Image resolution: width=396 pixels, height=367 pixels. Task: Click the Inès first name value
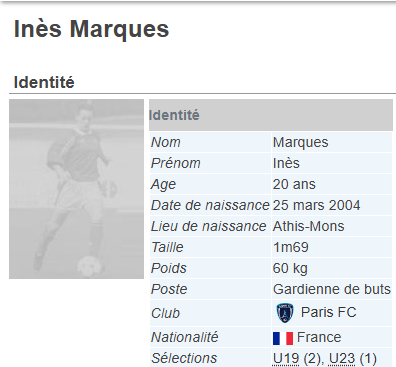(x=286, y=163)
